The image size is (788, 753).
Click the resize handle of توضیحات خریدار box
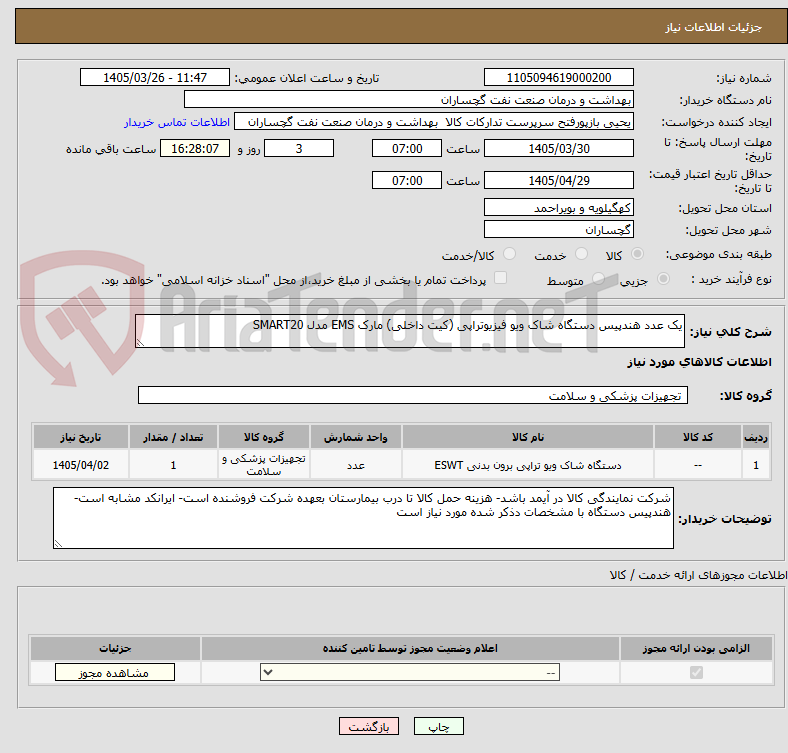(x=58, y=544)
